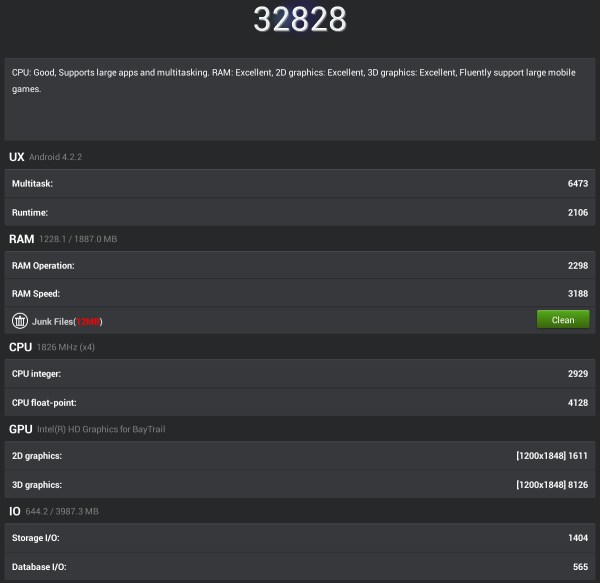Open the 3D graphics result row
The height and width of the screenshot is (583, 600).
tap(300, 484)
